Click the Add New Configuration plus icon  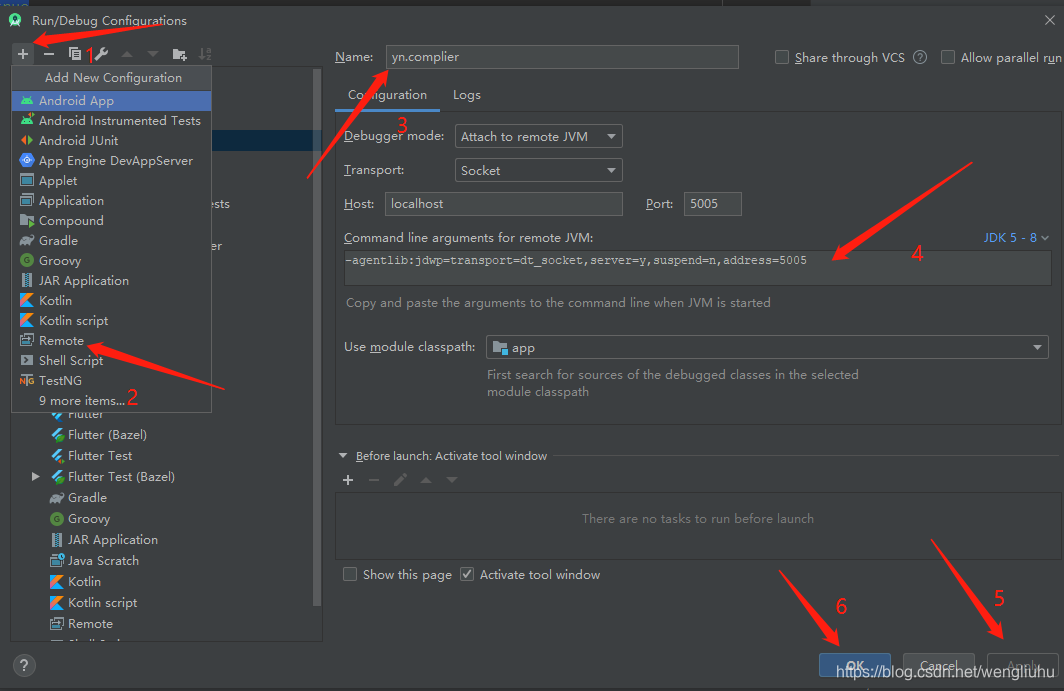click(x=23, y=54)
